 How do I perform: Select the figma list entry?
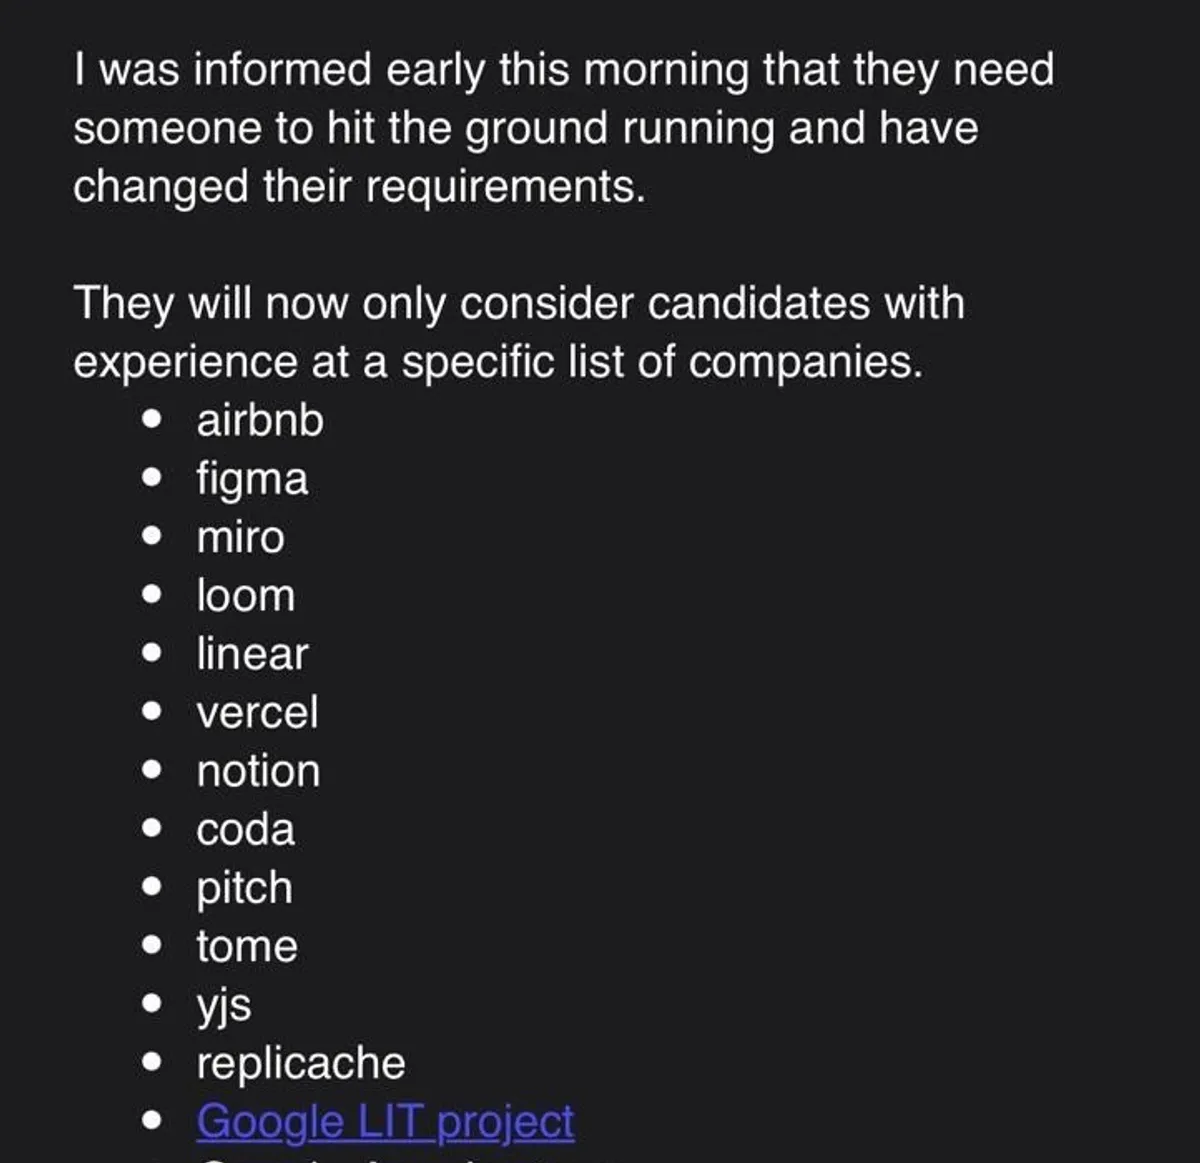(x=252, y=479)
